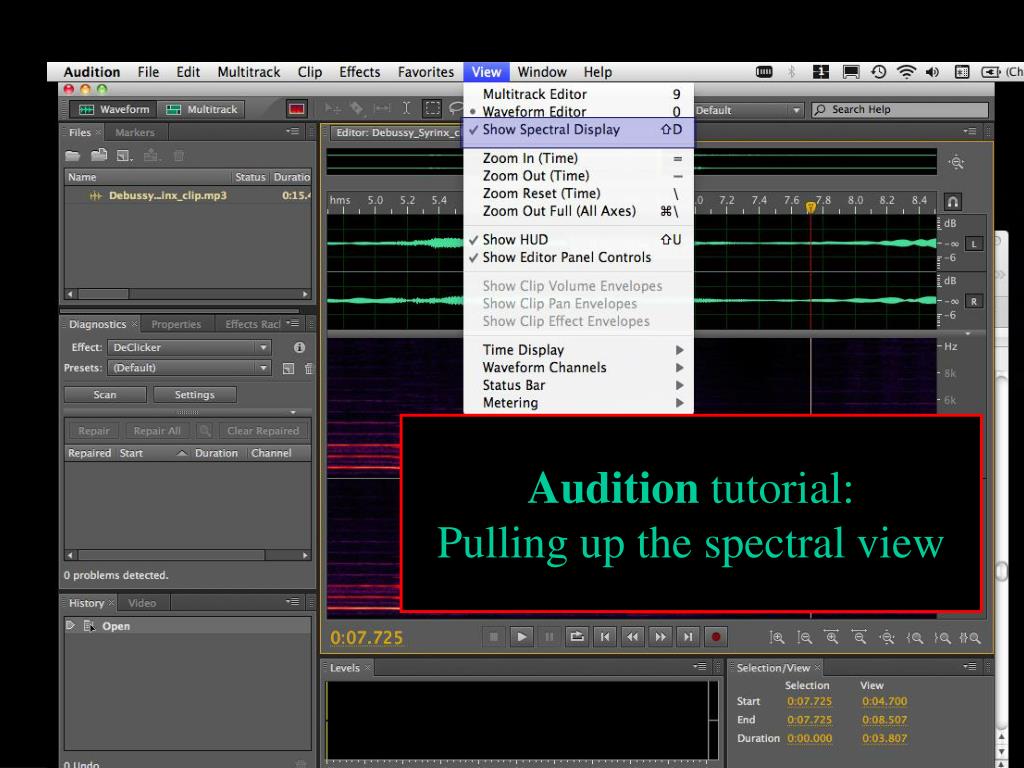
Task: Click the DeClicker effect info icon
Action: [x=299, y=347]
